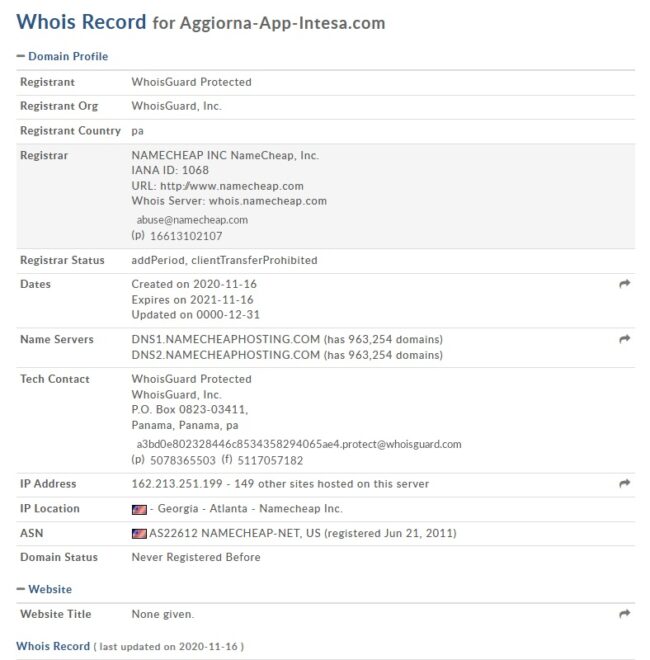Click the P.O. Box 0823-03411 address line
This screenshot has height=660, width=650.
pos(190,410)
